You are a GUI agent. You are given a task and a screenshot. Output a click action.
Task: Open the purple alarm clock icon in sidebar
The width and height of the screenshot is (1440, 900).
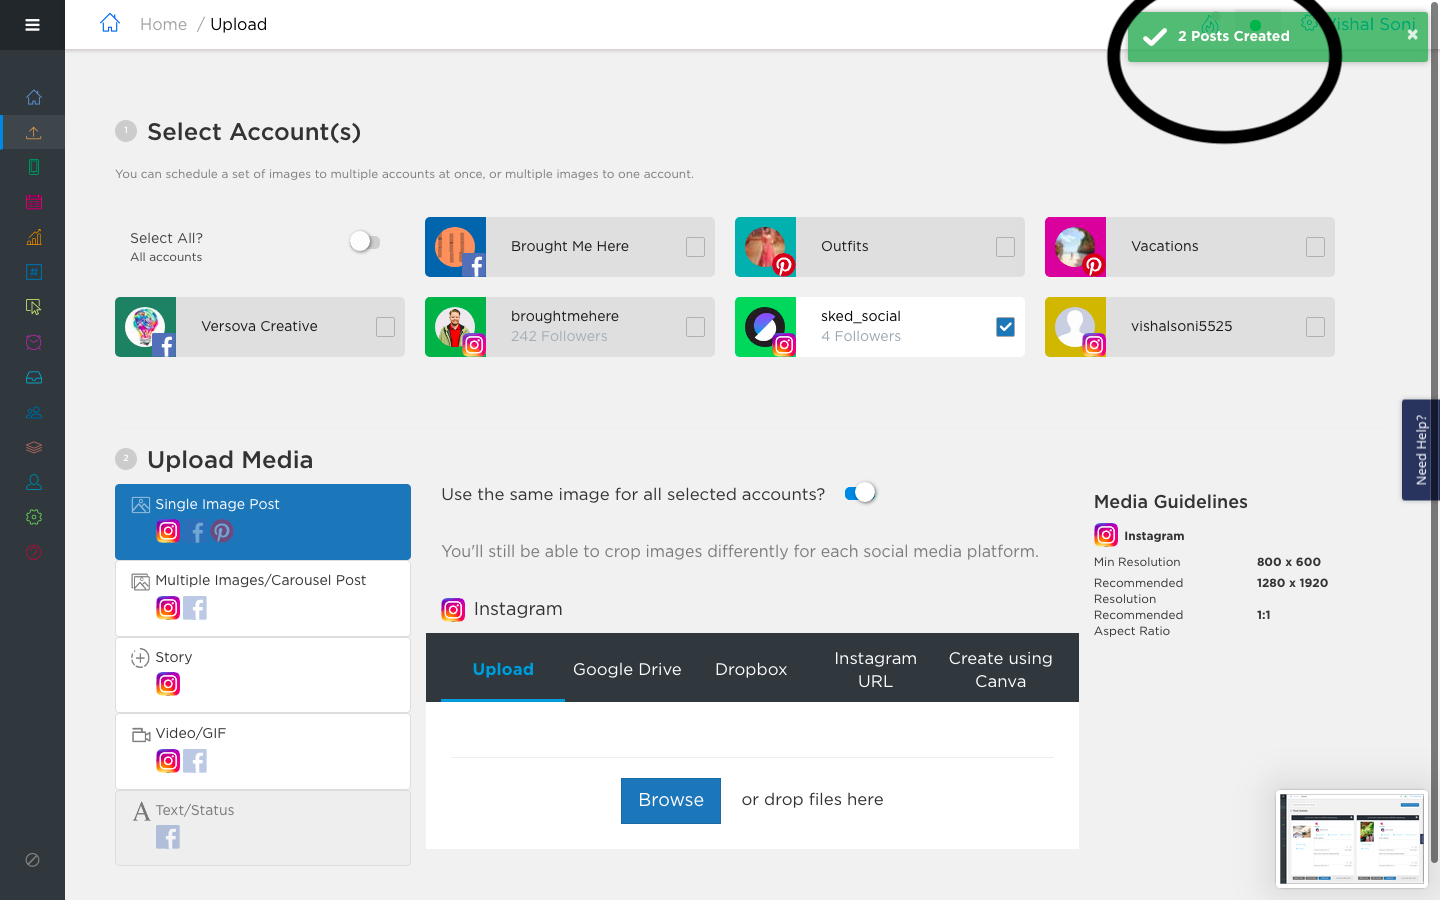(34, 342)
